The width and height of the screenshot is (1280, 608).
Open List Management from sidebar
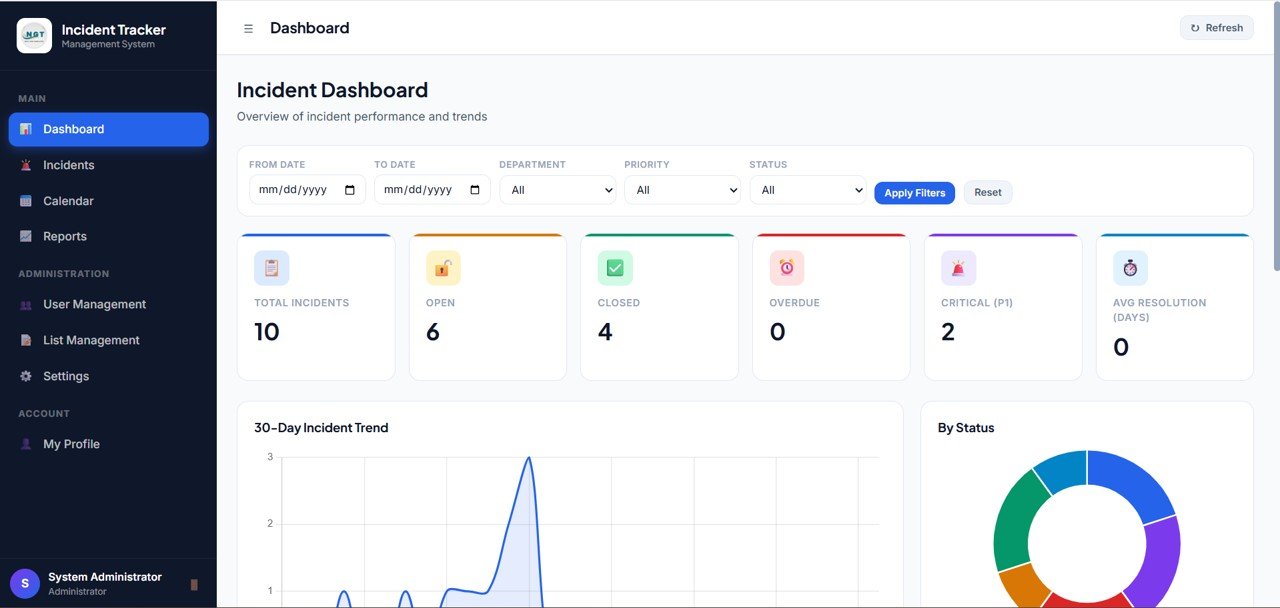pos(109,340)
